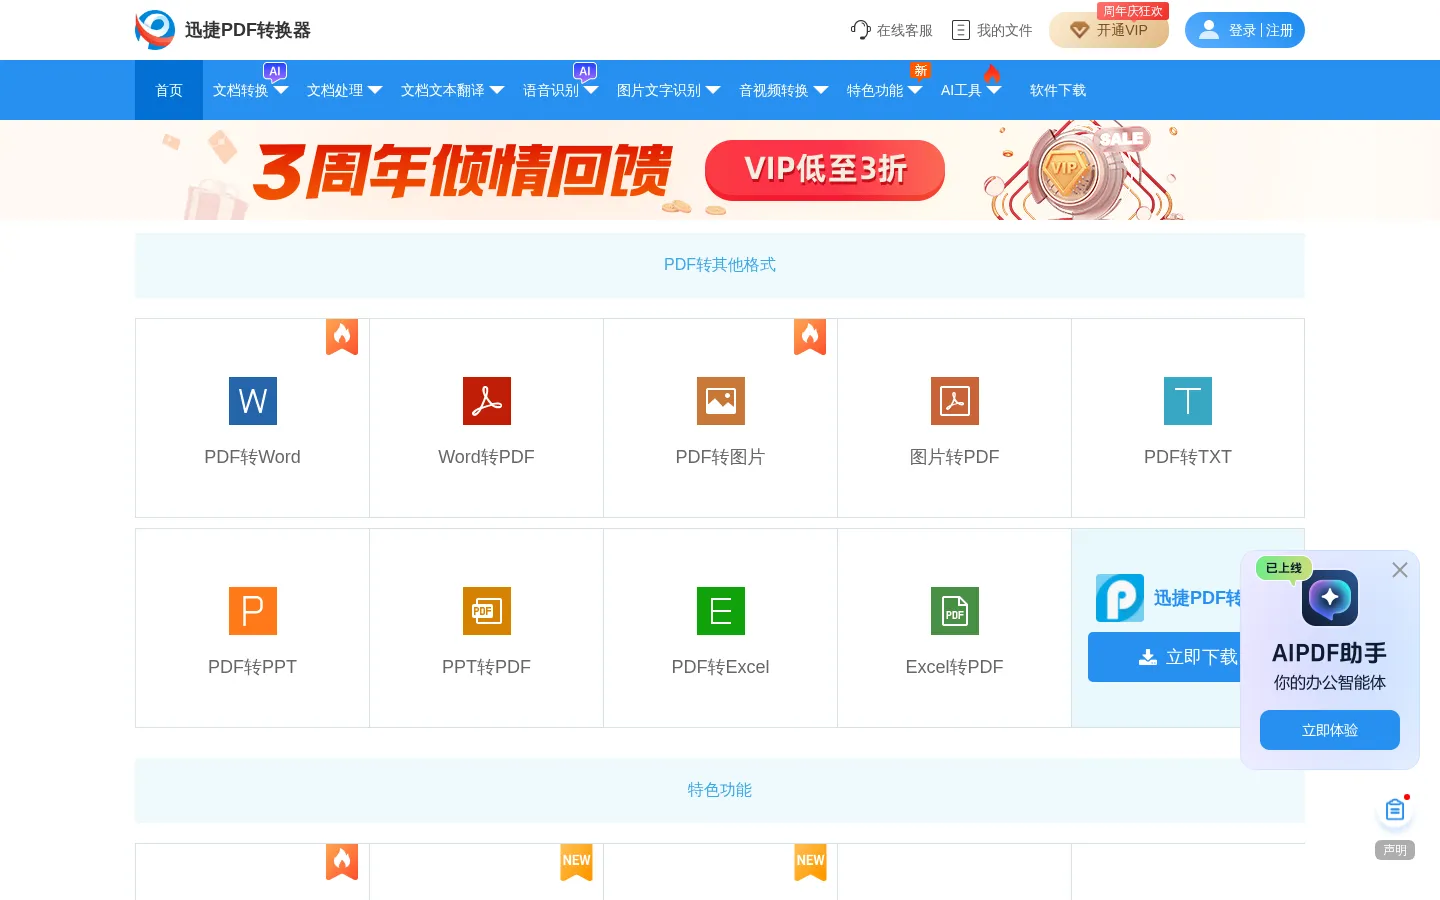Click the diamond icon in 开通VIP
Viewport: 1440px width, 900px height.
point(1079,30)
